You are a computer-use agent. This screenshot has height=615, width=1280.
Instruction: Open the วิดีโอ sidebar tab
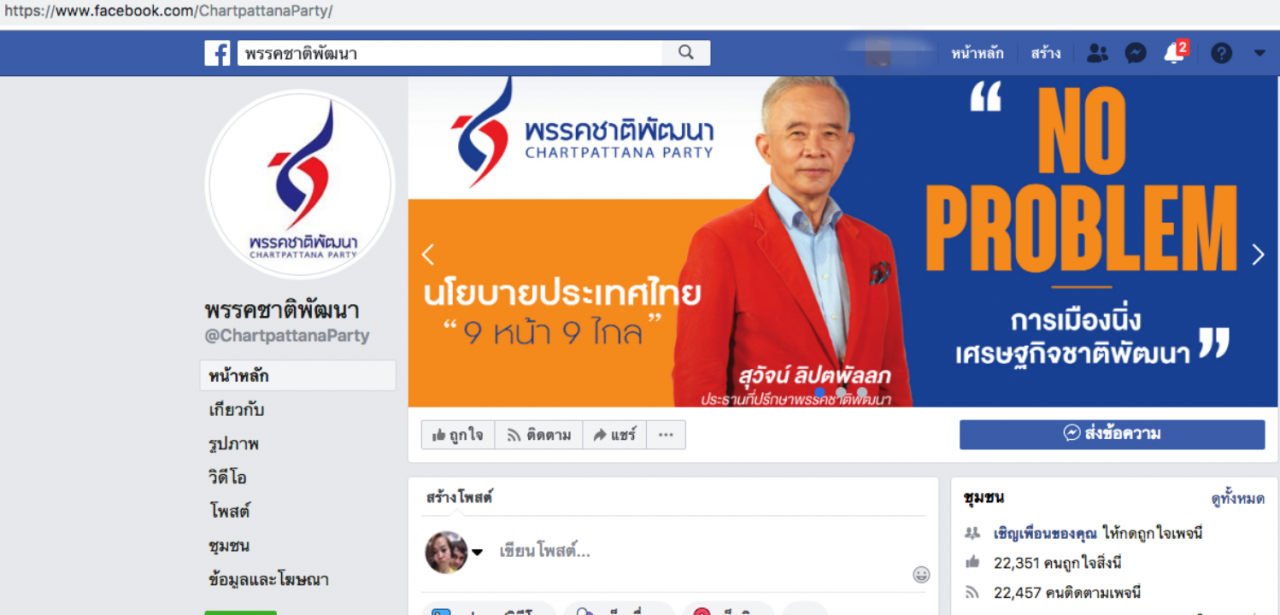228,478
